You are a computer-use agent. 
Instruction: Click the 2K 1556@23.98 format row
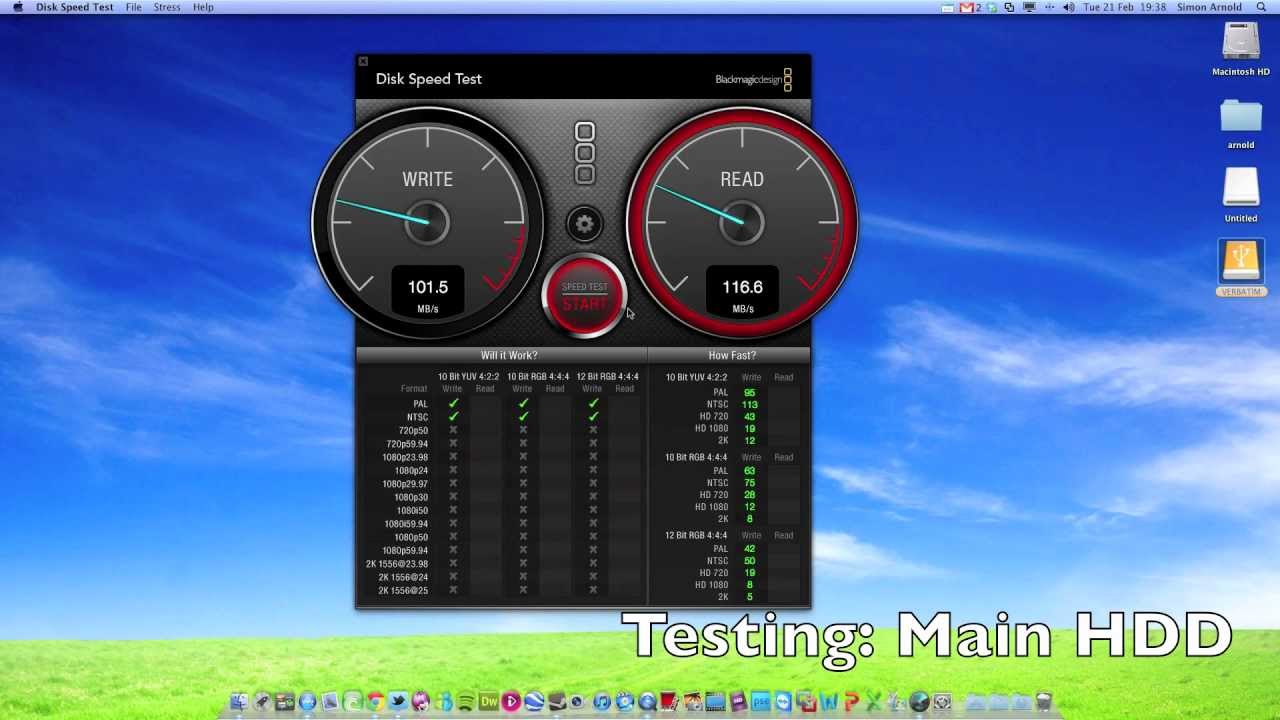[x=500, y=564]
